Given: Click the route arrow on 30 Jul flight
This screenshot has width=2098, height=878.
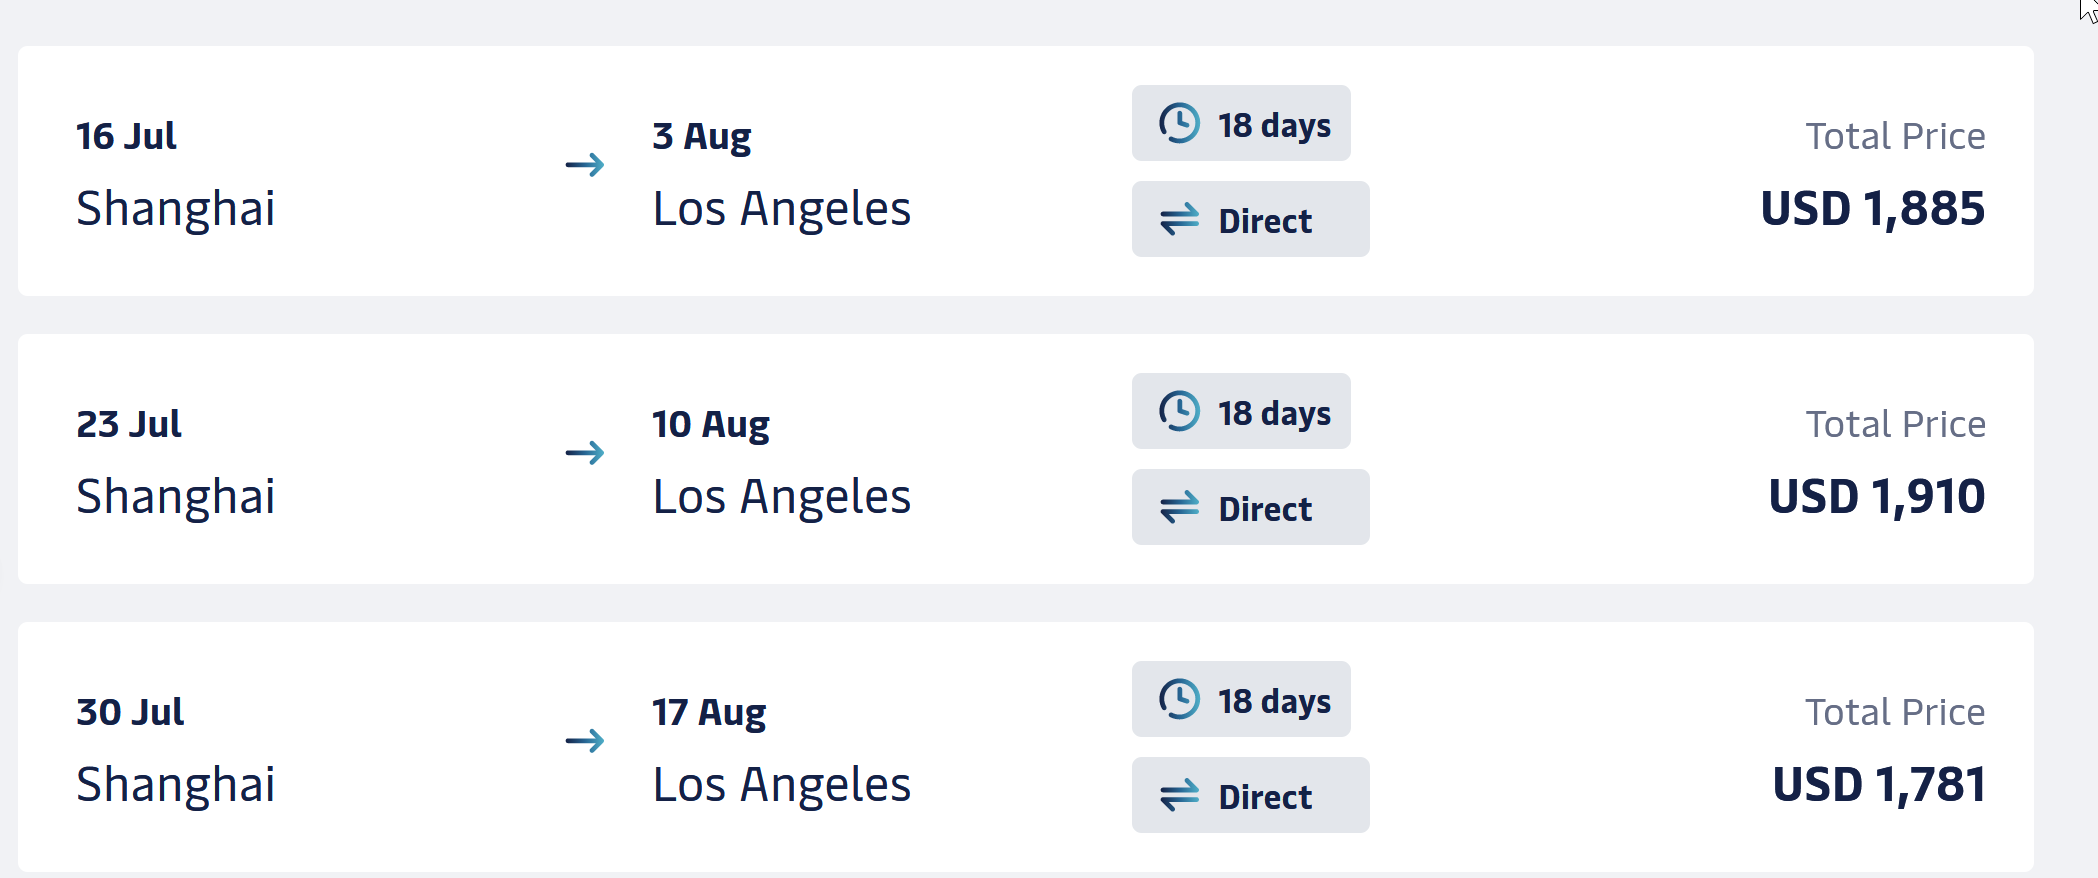Looking at the screenshot, I should coord(585,741).
